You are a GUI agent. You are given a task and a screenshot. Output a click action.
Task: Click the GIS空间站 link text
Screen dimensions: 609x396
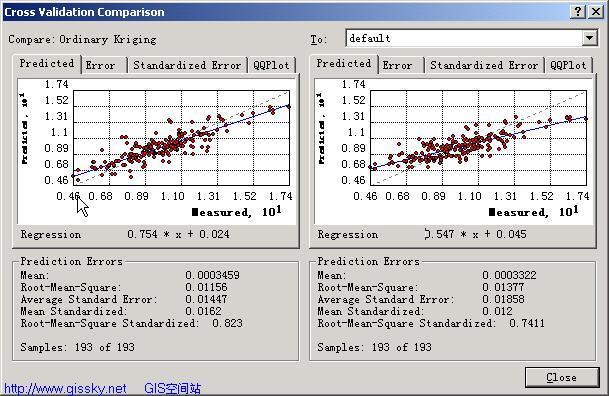coord(172,388)
